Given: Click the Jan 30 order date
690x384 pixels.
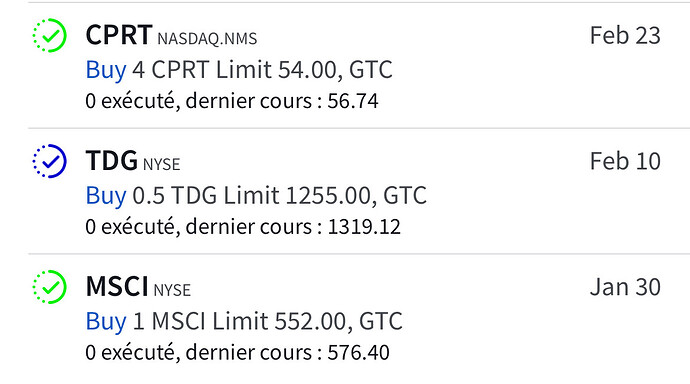Looking at the screenshot, I should [625, 287].
